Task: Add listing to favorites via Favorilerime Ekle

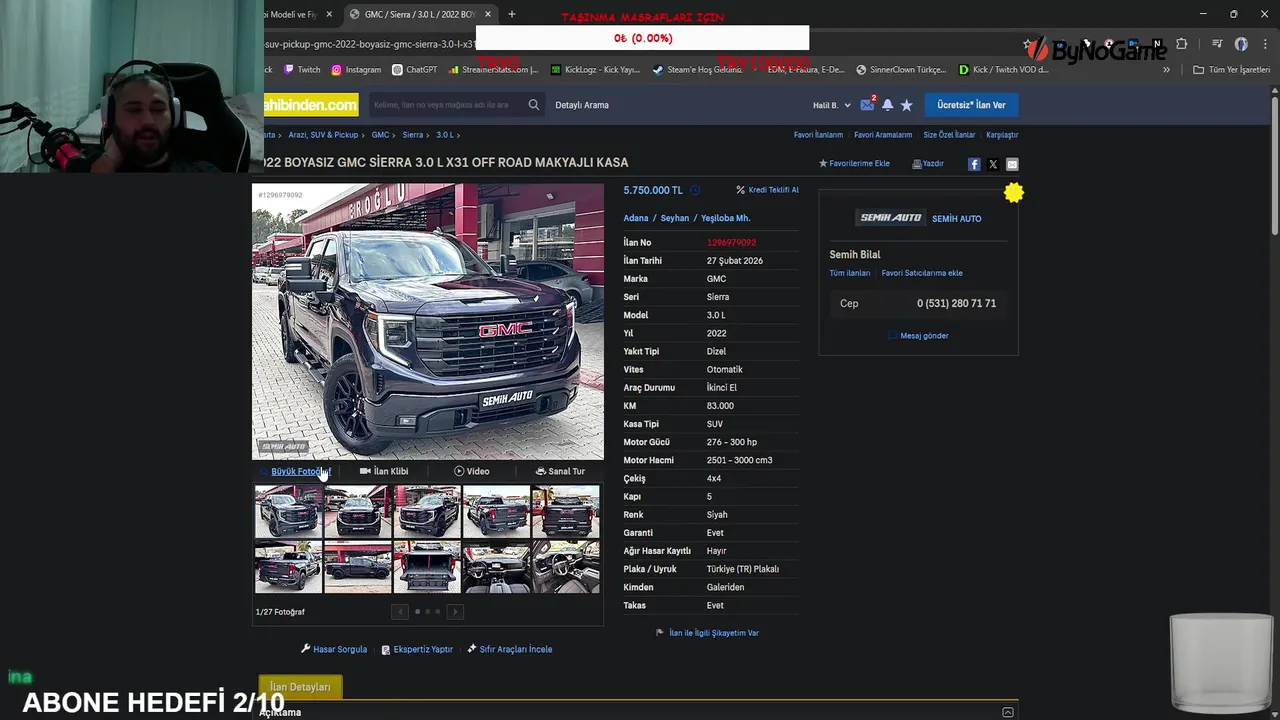Action: coord(854,163)
